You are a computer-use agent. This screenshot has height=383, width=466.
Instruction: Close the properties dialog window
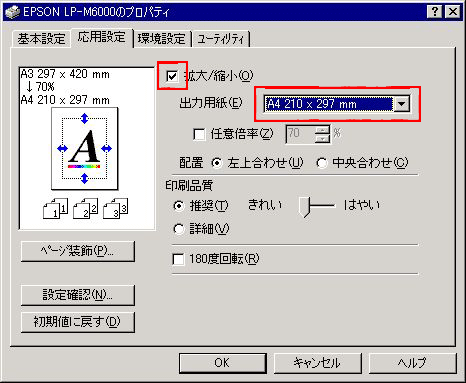tap(453, 12)
